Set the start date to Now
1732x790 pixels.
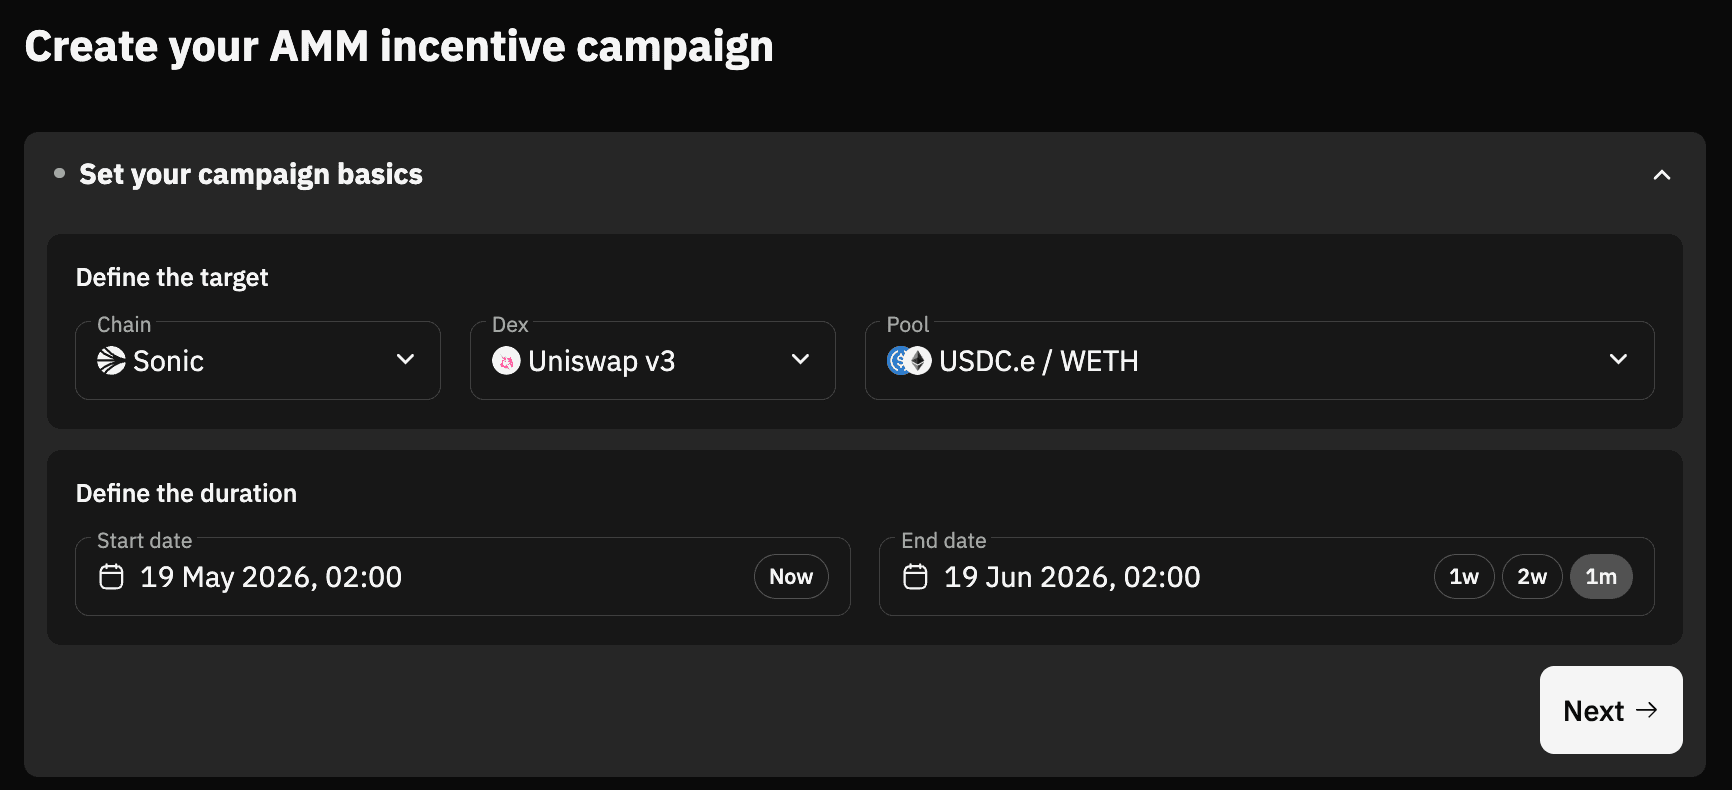[x=791, y=577]
